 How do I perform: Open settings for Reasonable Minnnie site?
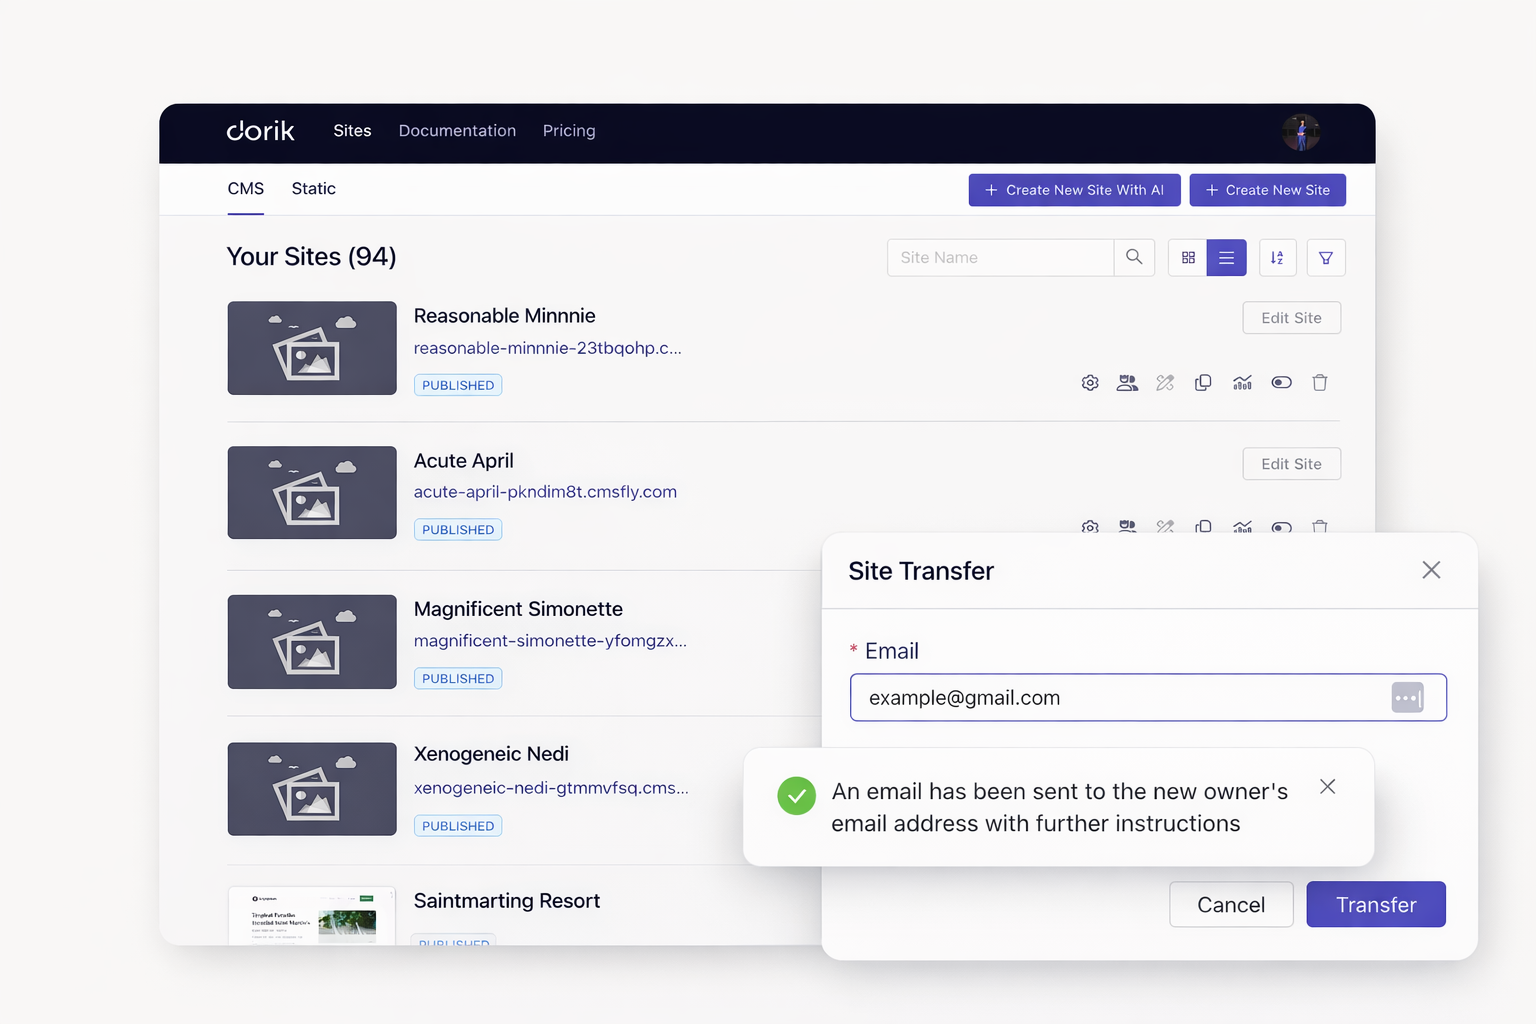click(1090, 383)
